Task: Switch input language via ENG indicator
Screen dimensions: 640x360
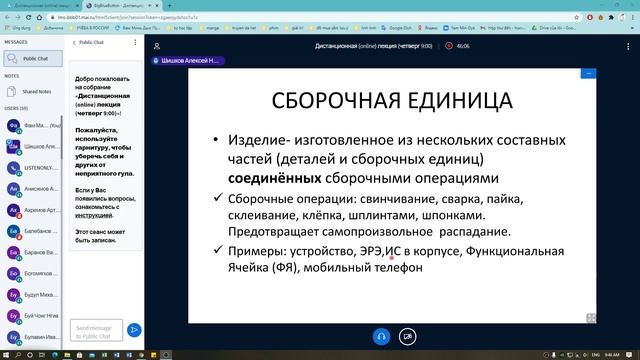Action: coord(596,355)
